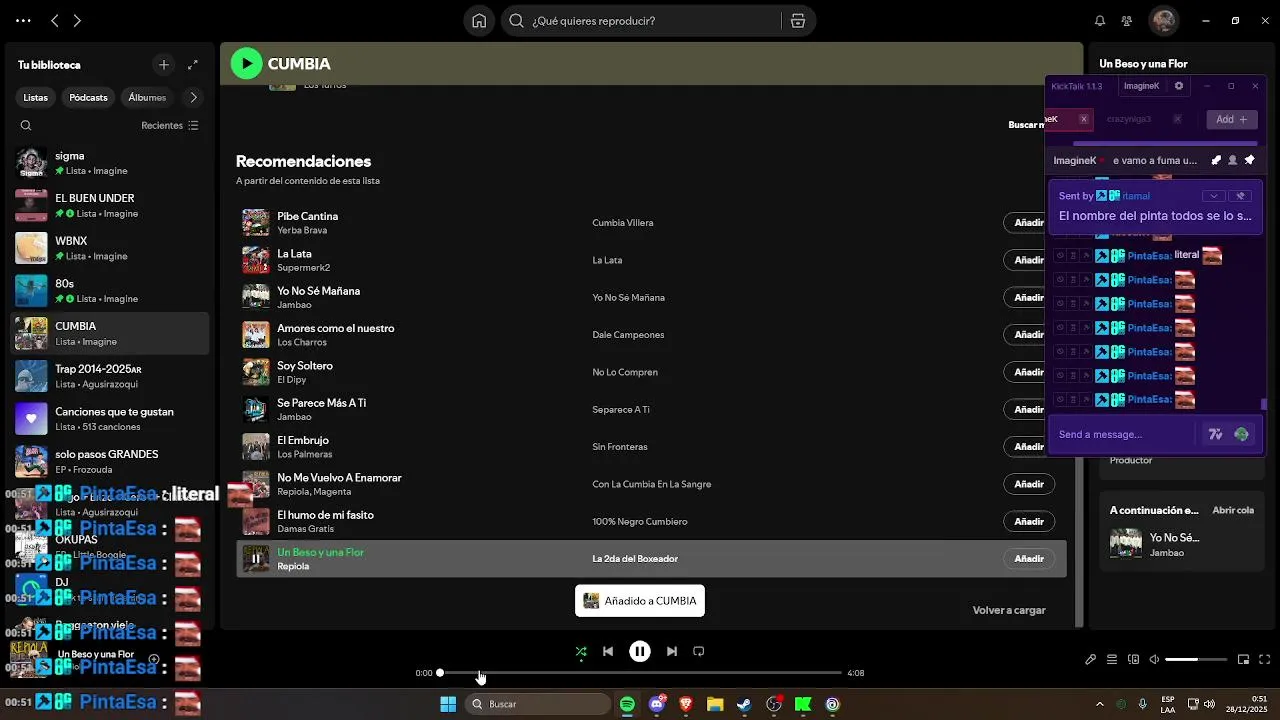
Task: Go to Spotify home via house icon
Action: tap(479, 21)
